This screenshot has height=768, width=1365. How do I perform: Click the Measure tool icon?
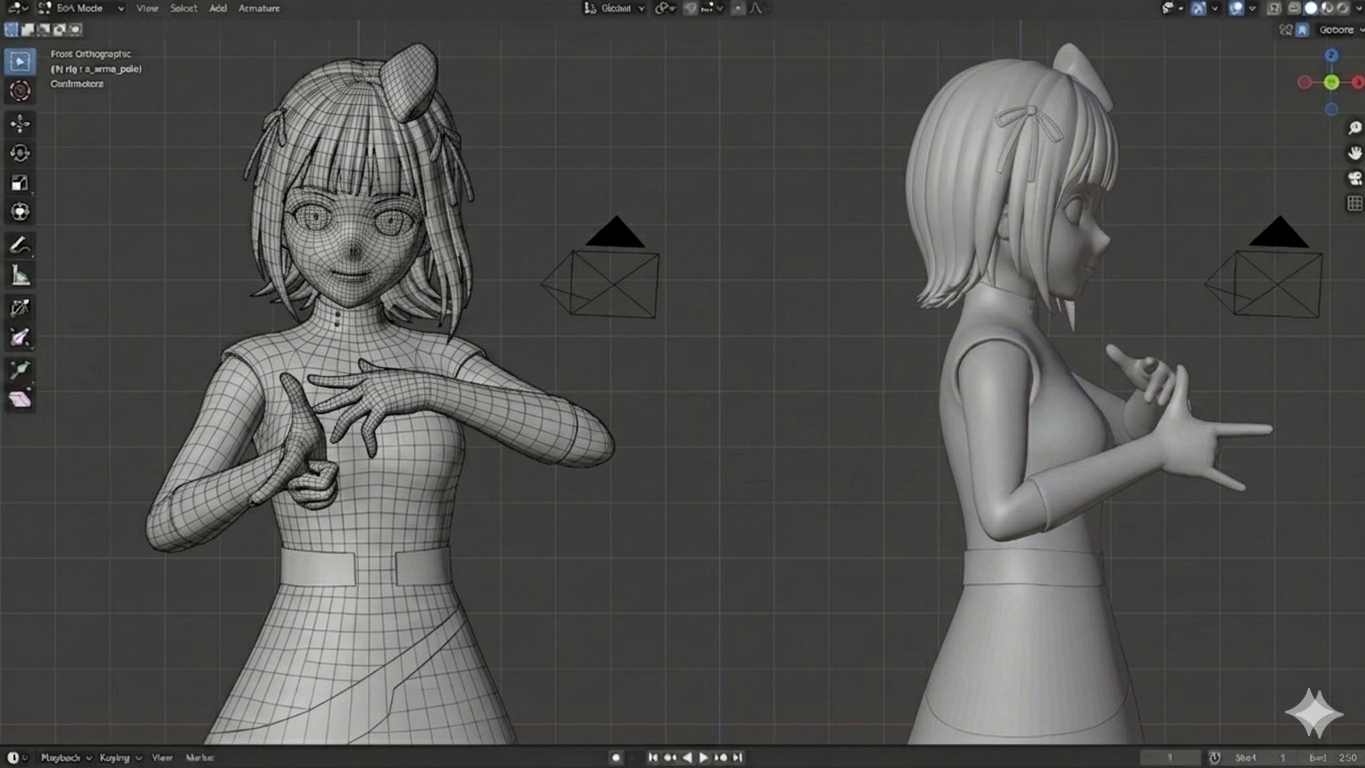(19, 275)
